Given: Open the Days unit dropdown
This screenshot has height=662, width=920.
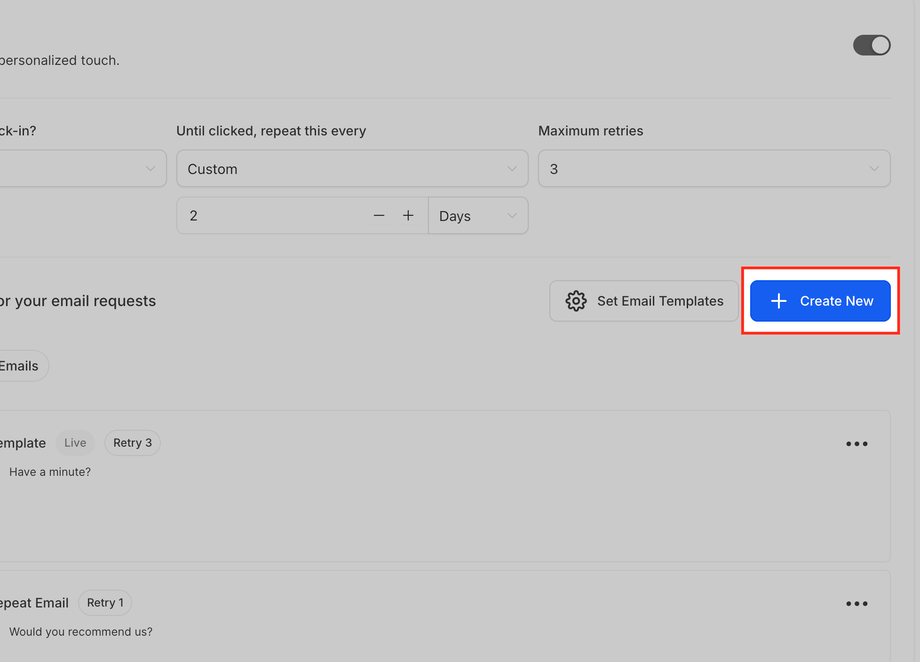Looking at the screenshot, I should 478,216.
